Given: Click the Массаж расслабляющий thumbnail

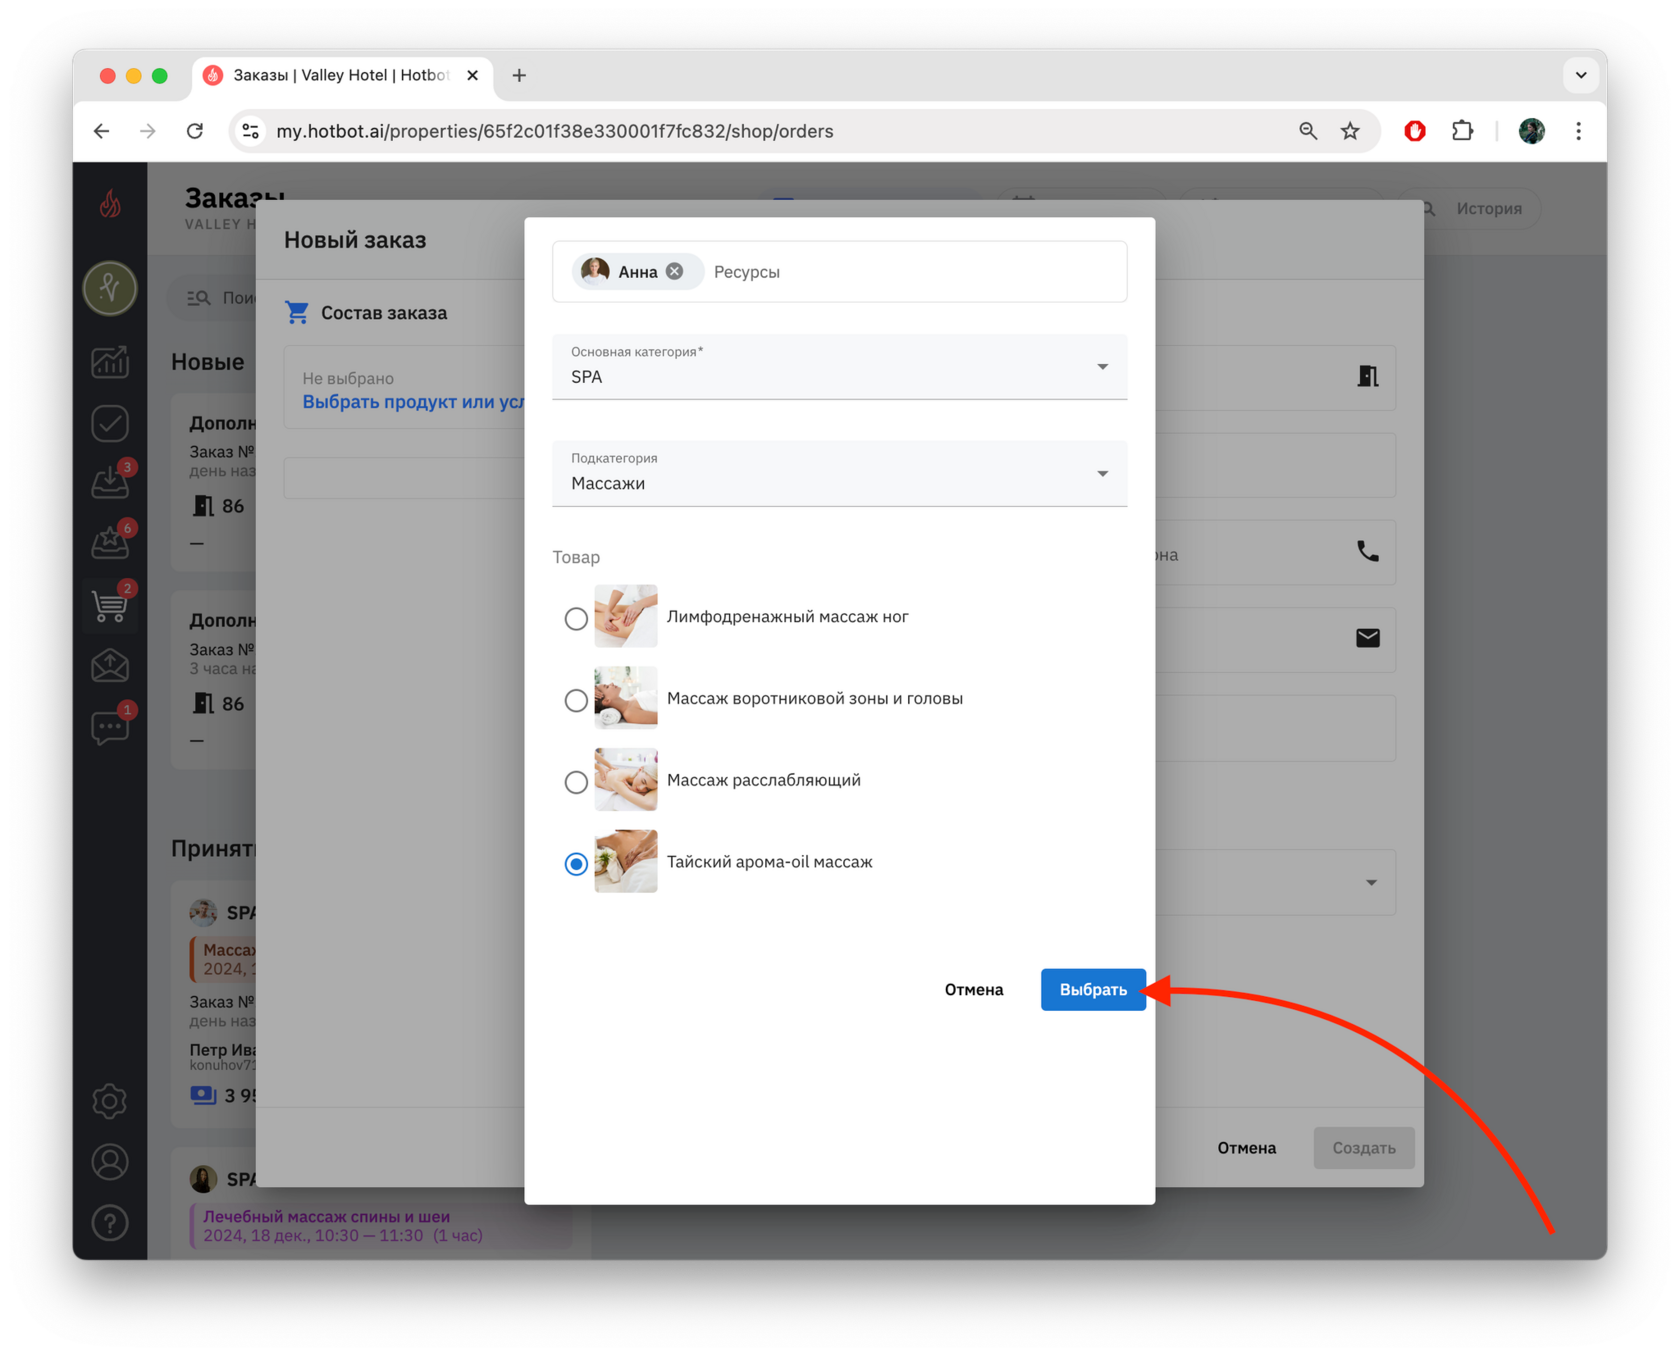Looking at the screenshot, I should click(x=626, y=780).
